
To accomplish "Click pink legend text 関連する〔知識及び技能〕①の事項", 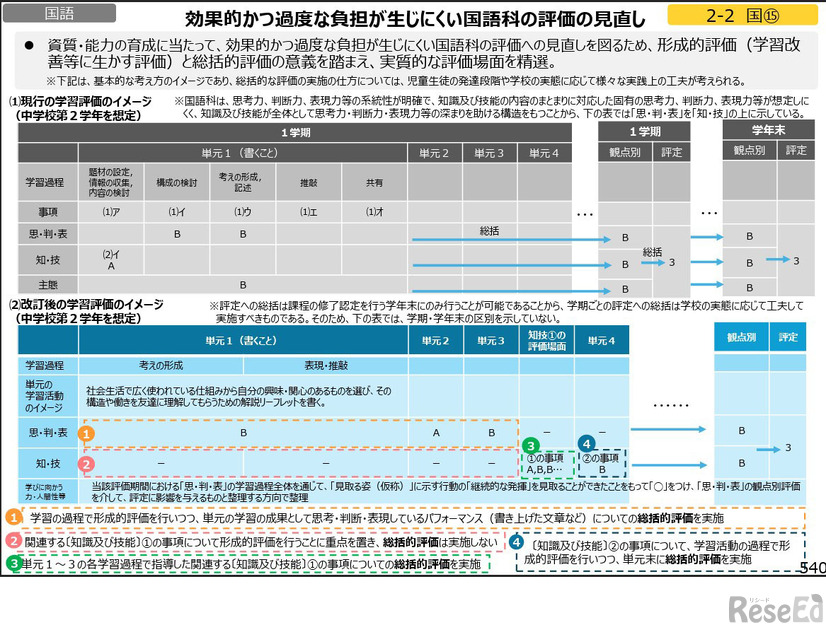I will (x=261, y=542).
